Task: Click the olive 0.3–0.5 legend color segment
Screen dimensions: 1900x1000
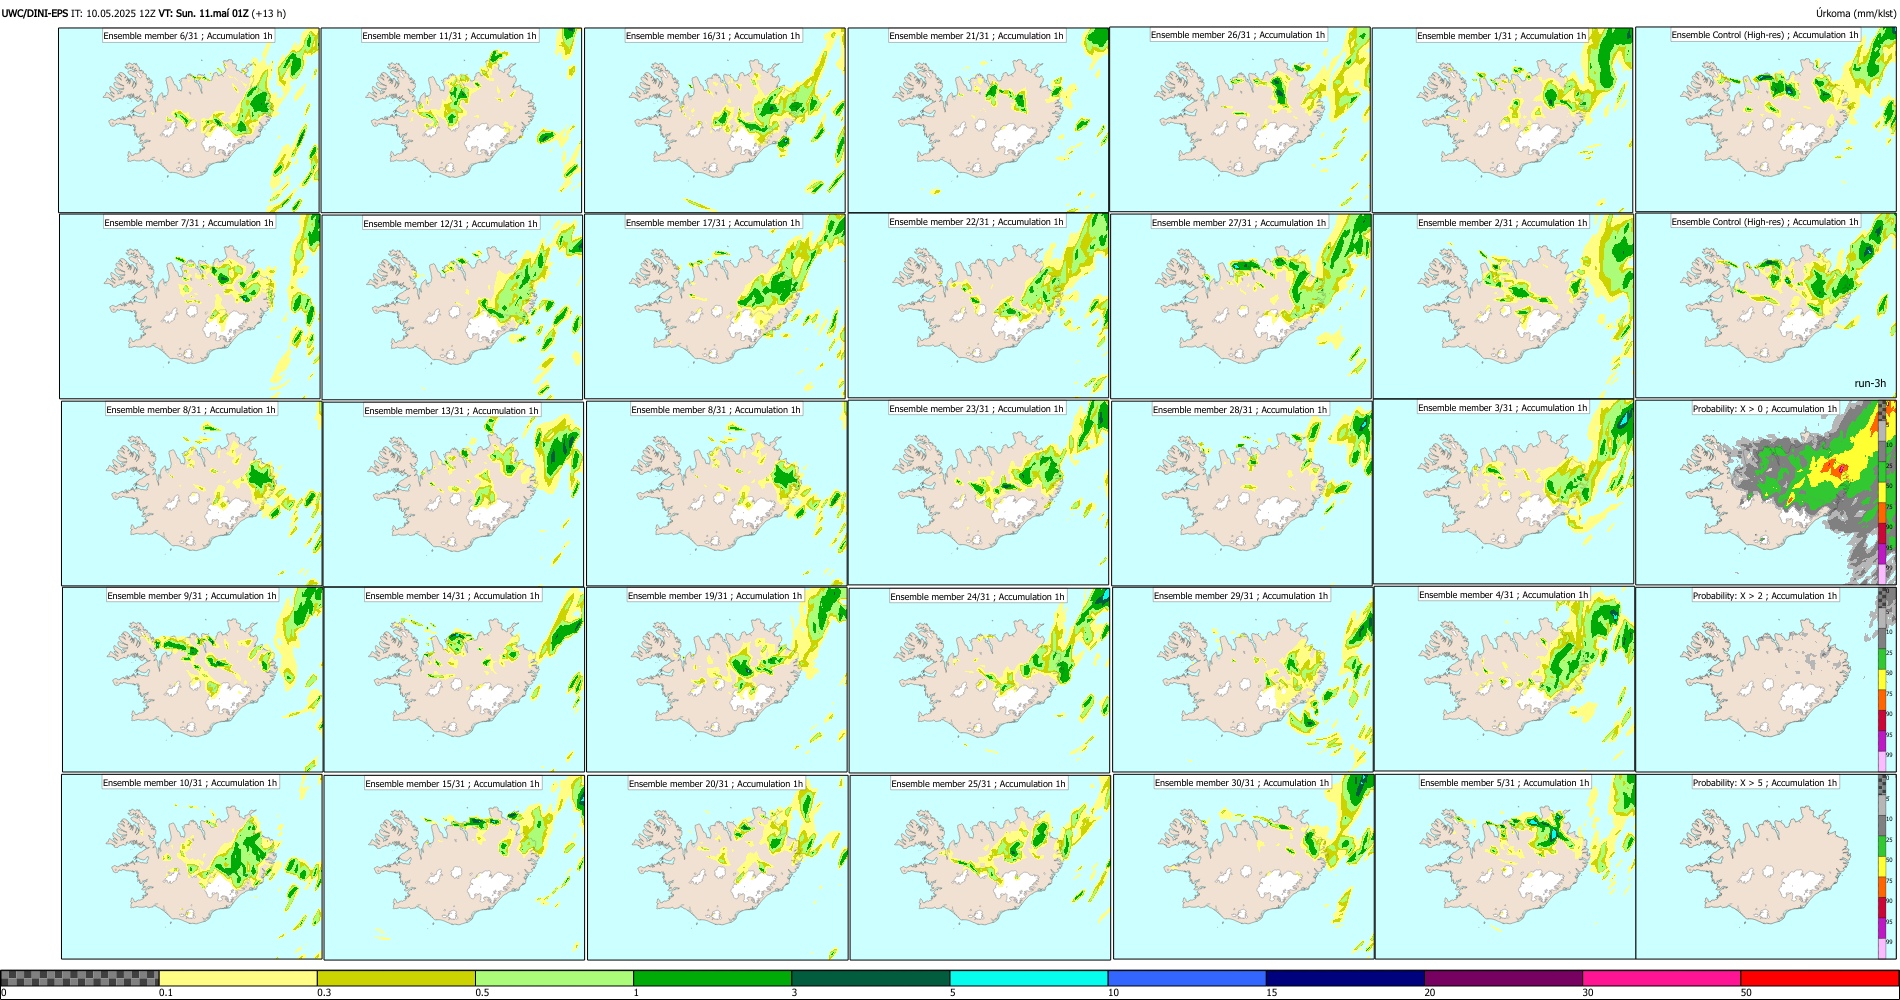Action: click(x=396, y=978)
